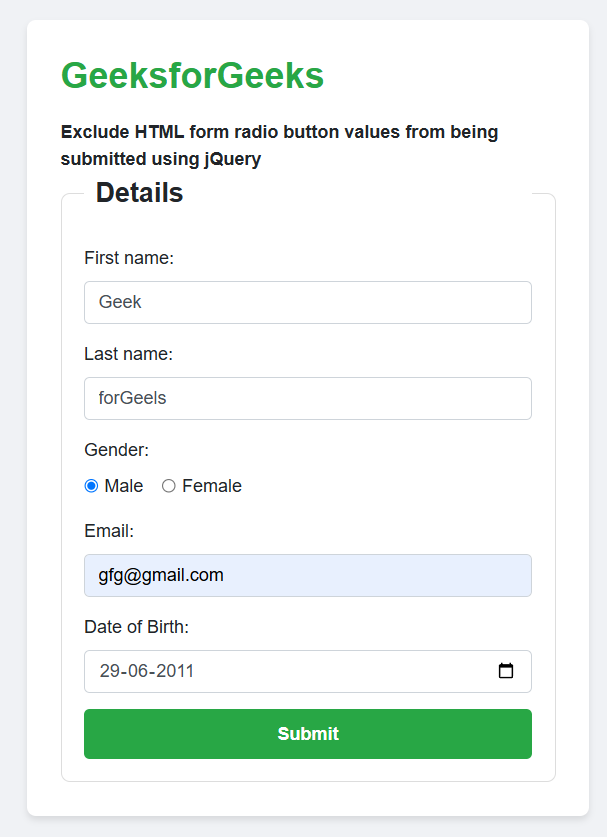Select the day segment "29" in date
607x837 pixels.
pos(109,671)
